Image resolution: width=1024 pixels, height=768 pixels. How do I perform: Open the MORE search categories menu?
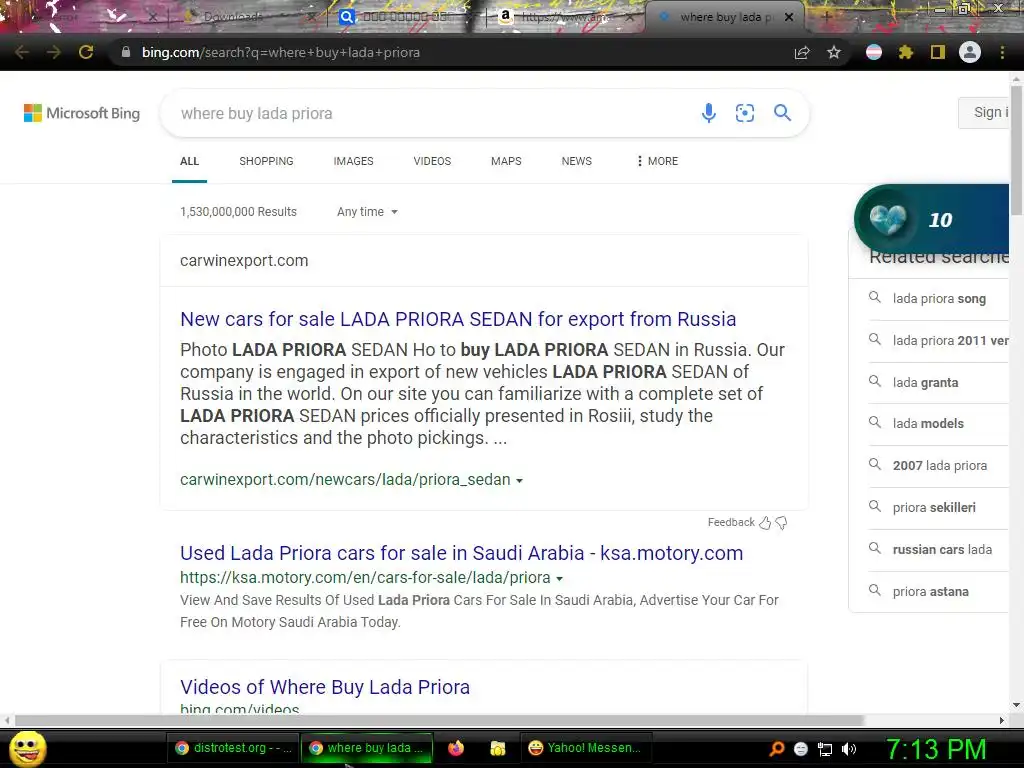[657, 161]
